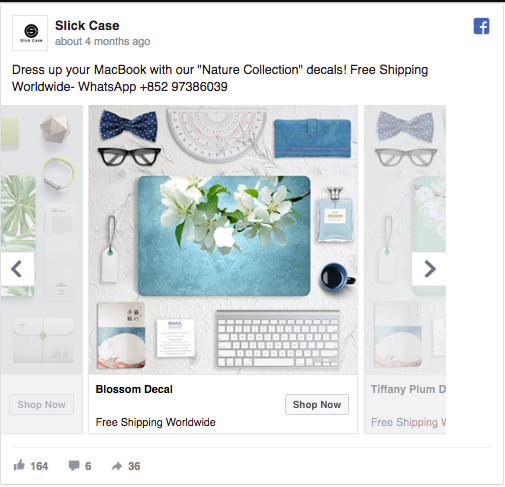Click the Blossom Decal MacBook image
This screenshot has width=505, height=487.
click(223, 240)
